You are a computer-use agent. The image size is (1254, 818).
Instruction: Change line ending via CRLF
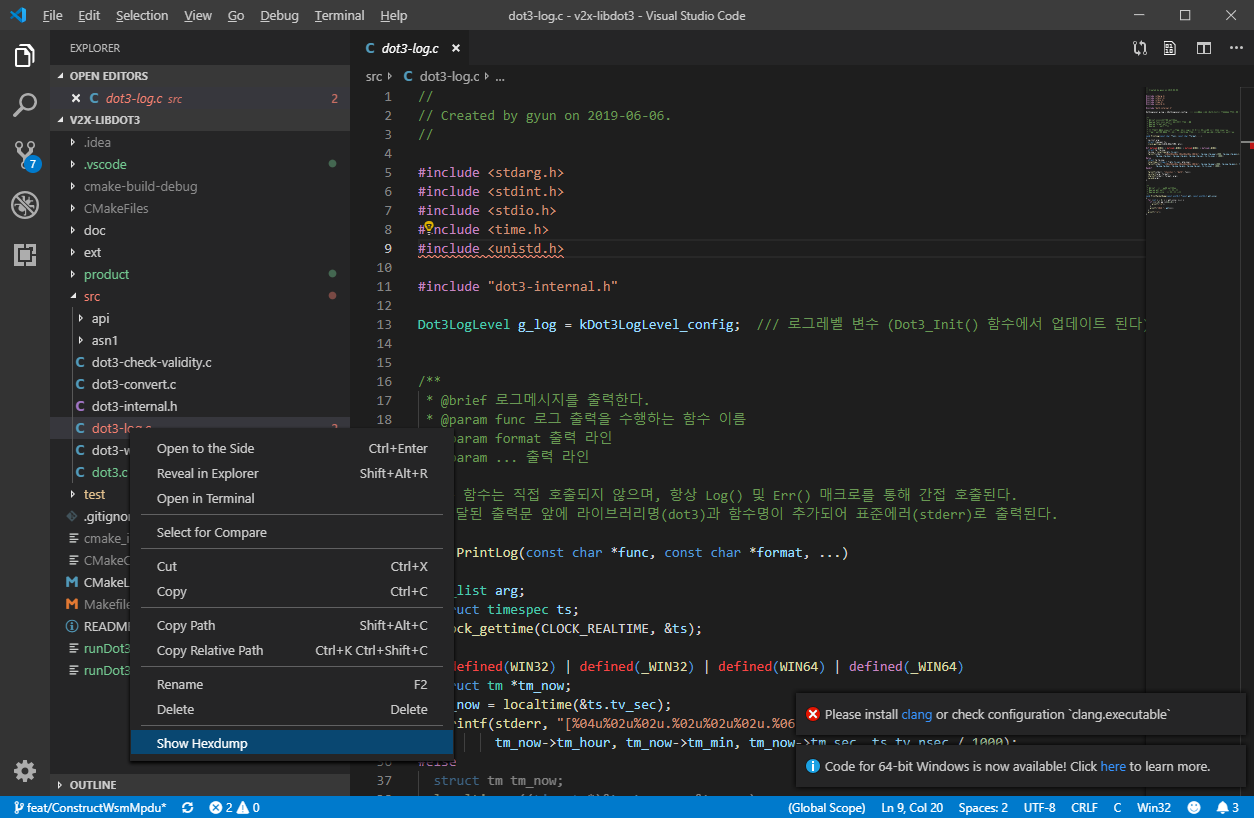1084,807
